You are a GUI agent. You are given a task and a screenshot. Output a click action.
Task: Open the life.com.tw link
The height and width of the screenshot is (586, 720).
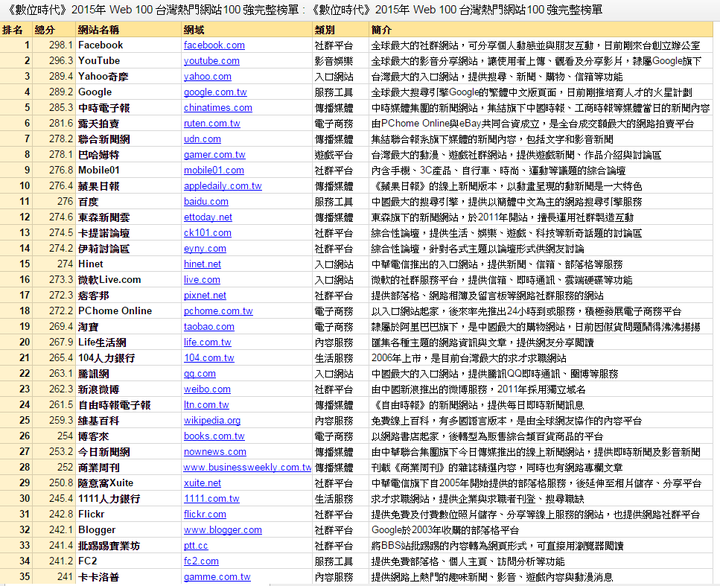pyautogui.click(x=207, y=342)
